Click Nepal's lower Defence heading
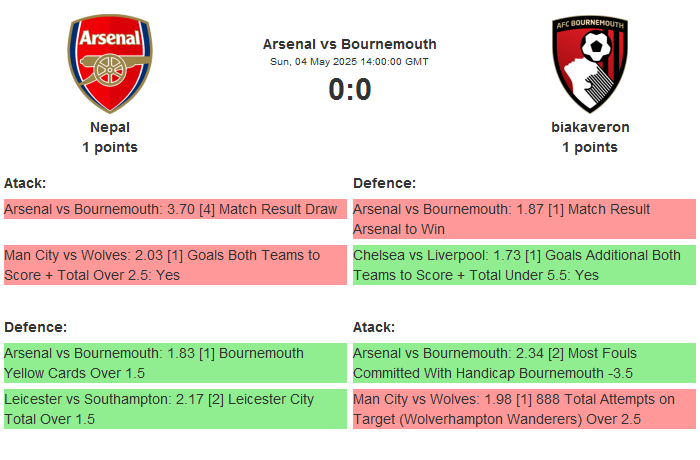The width and height of the screenshot is (700, 460). 36,327
